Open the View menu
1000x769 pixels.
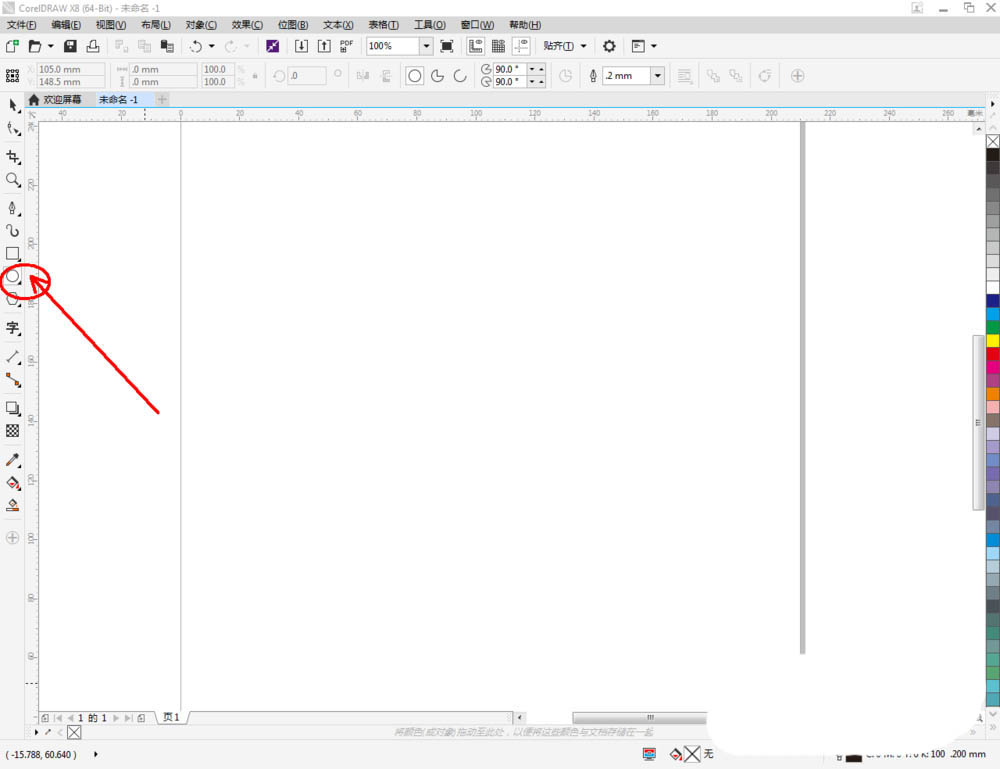pyautogui.click(x=111, y=25)
